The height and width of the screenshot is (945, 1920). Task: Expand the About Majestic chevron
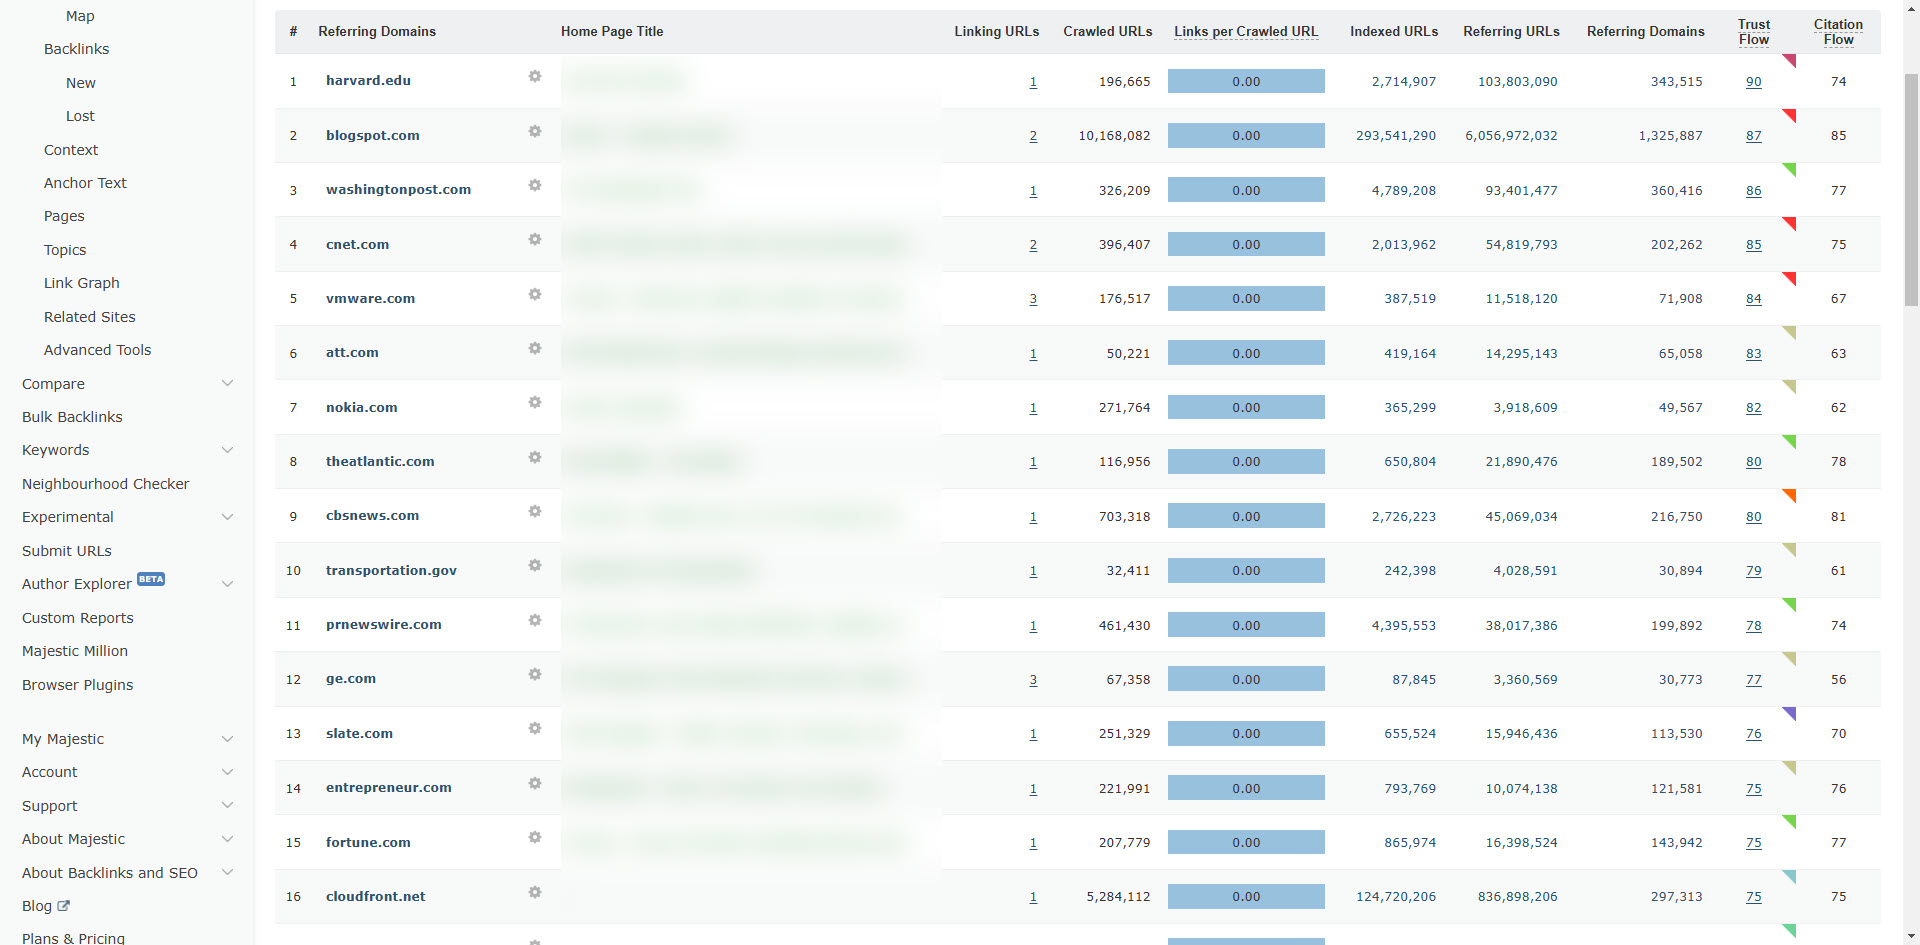227,839
